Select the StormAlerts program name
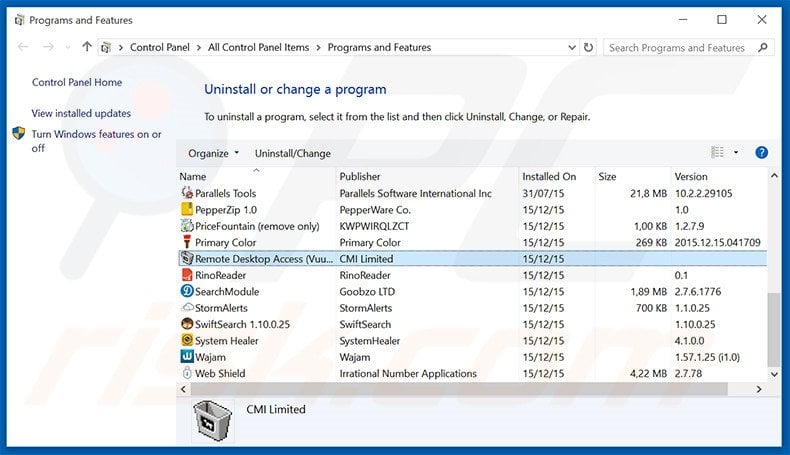Screen dimensions: 790x455 [x=221, y=308]
